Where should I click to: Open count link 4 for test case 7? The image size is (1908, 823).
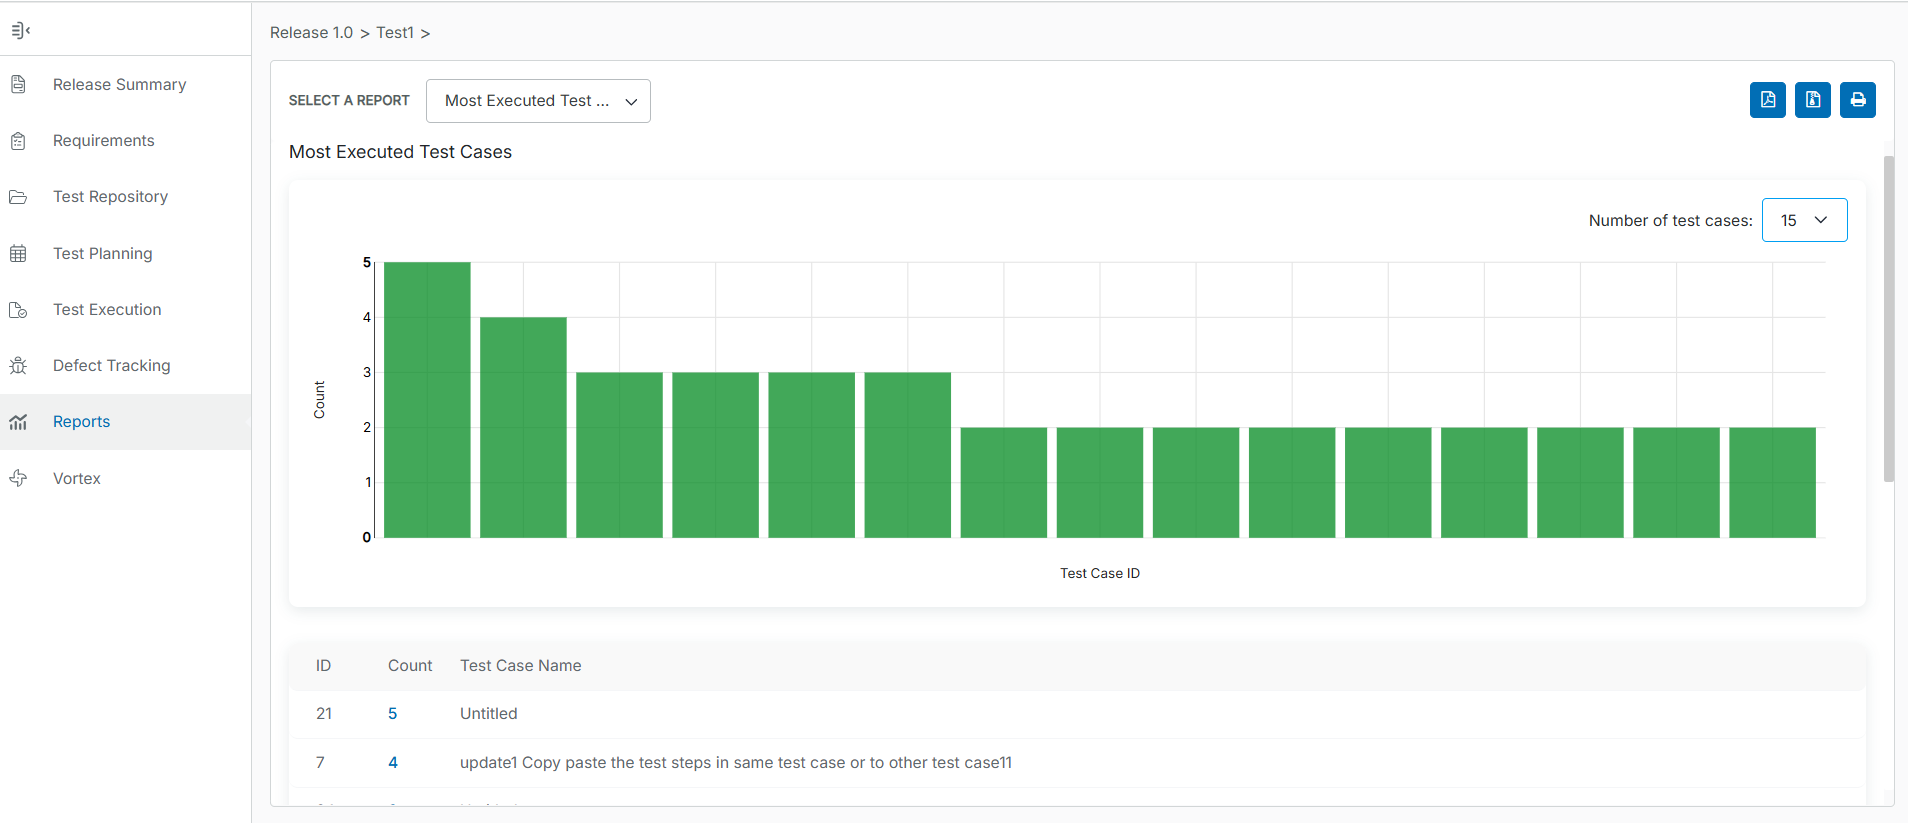click(x=392, y=763)
